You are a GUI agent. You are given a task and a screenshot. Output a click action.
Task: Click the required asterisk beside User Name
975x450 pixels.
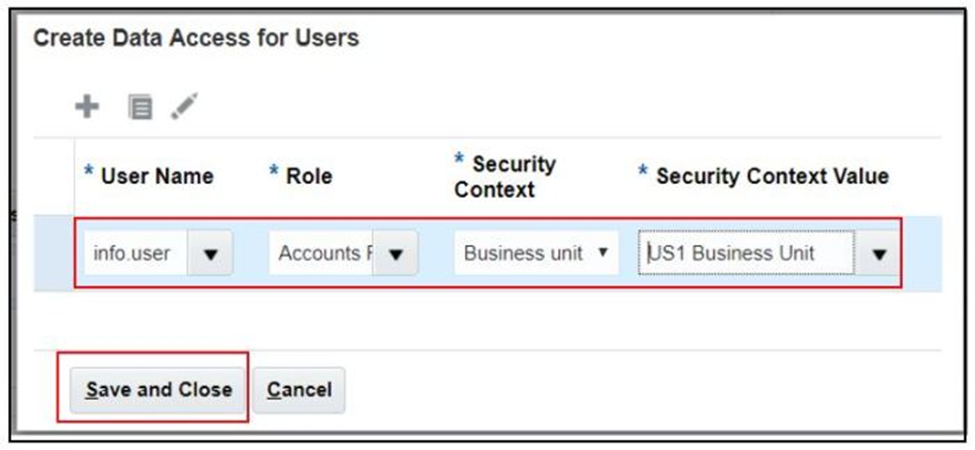[x=89, y=170]
